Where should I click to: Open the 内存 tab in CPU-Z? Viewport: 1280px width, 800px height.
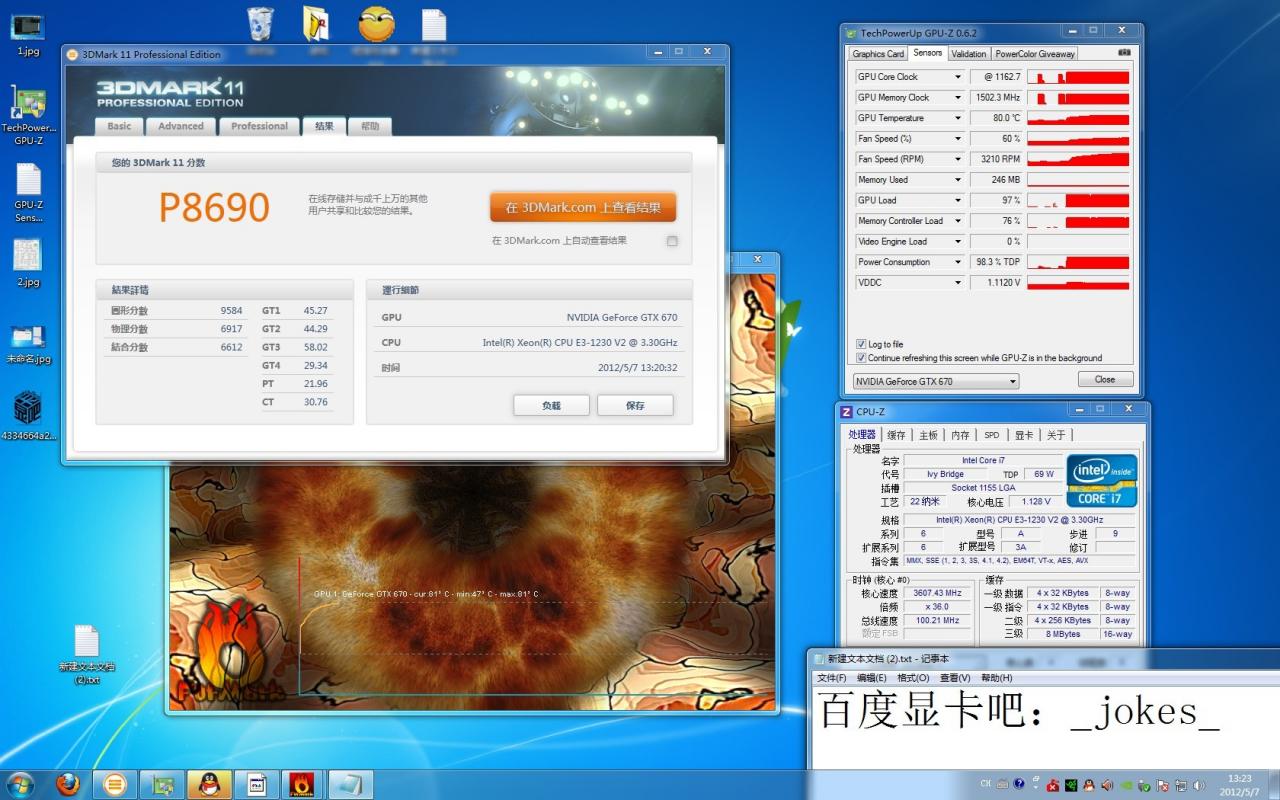[960, 435]
